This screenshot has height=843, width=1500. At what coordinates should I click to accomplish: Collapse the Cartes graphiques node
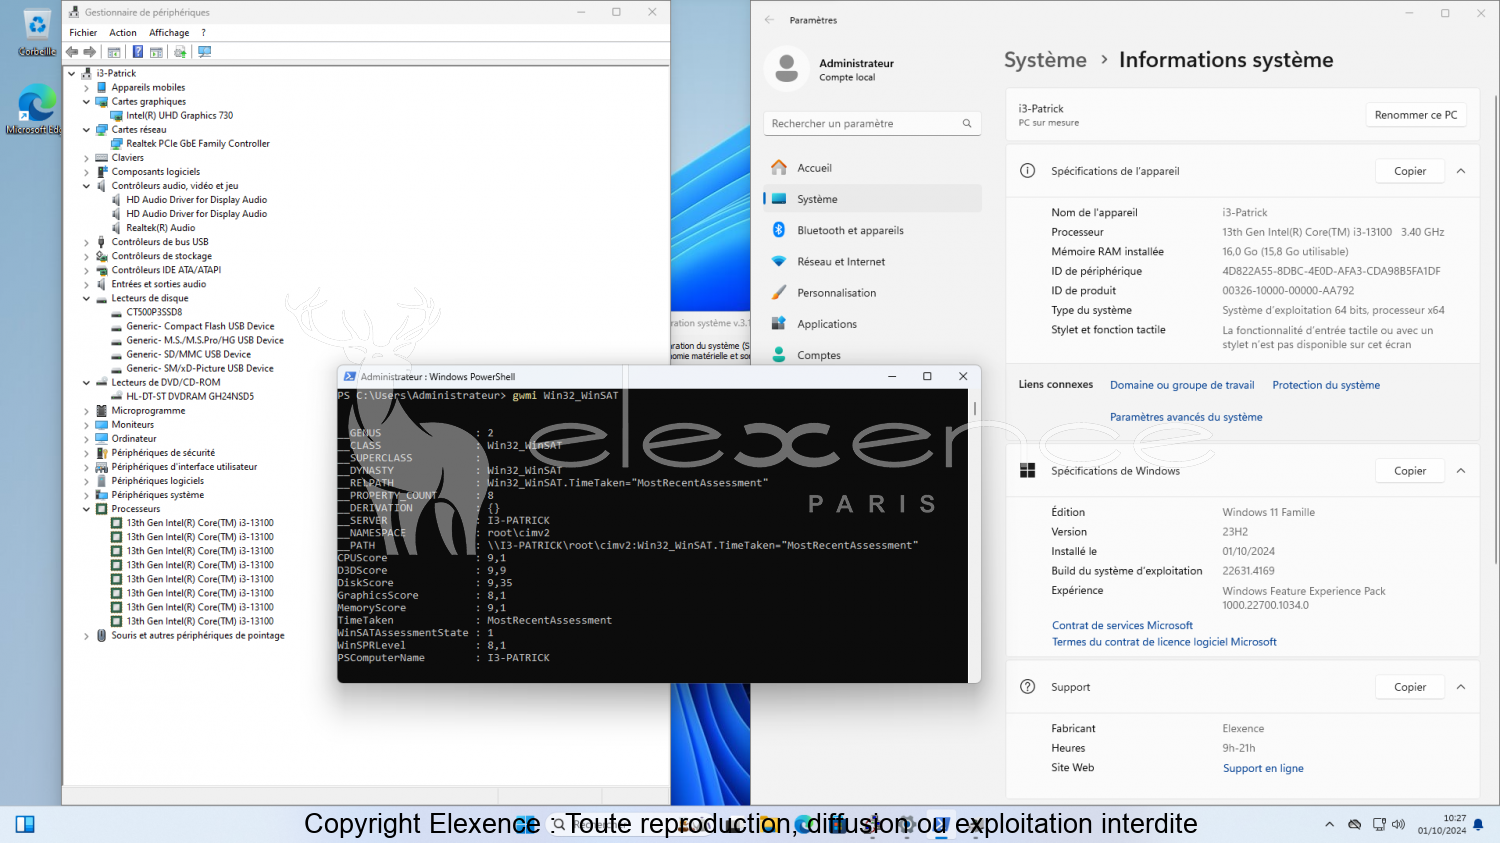86,102
